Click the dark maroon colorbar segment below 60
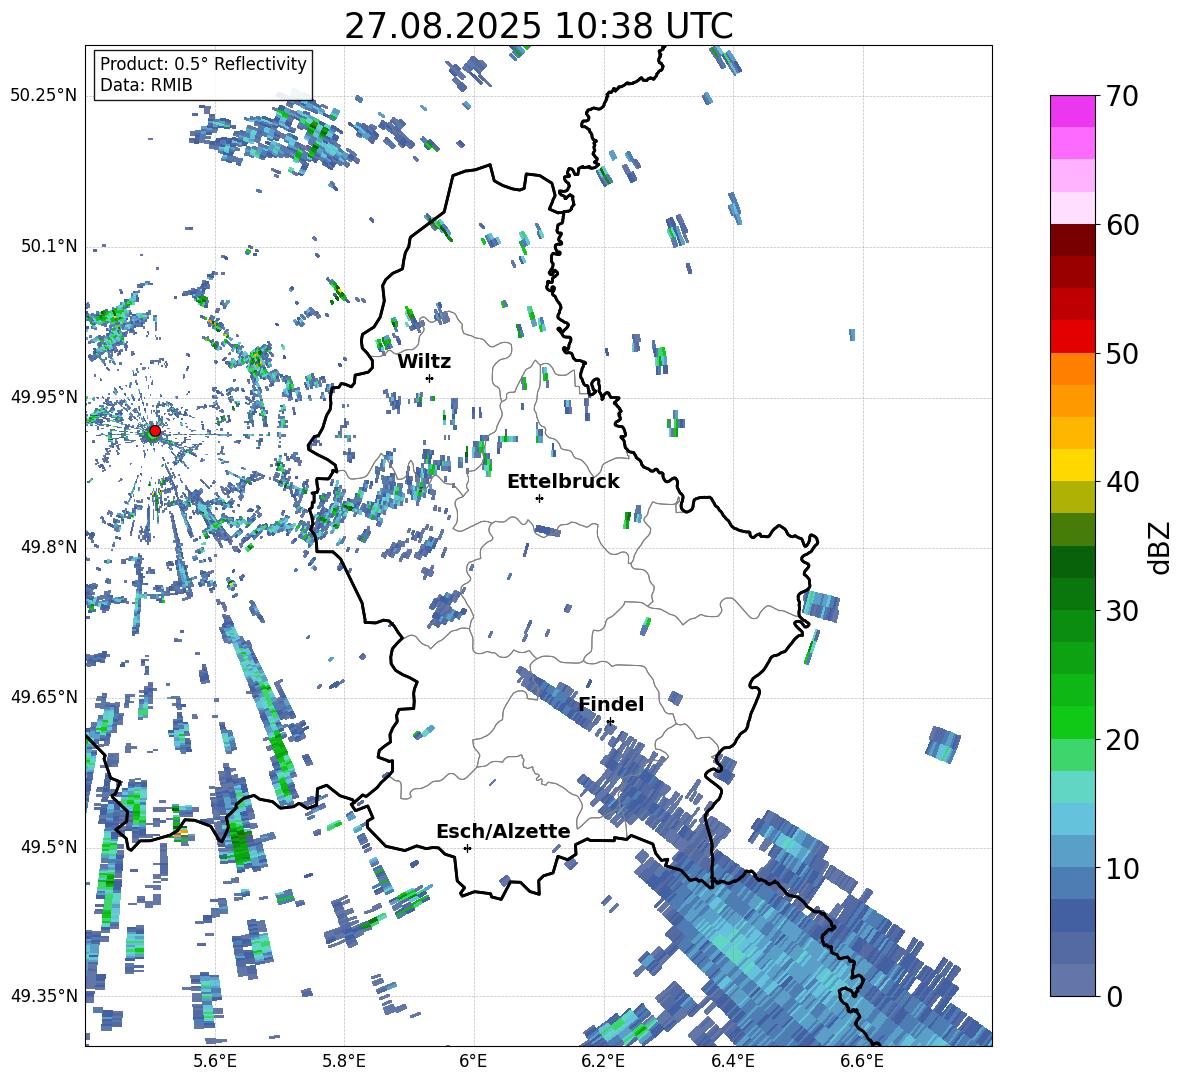 (1072, 240)
